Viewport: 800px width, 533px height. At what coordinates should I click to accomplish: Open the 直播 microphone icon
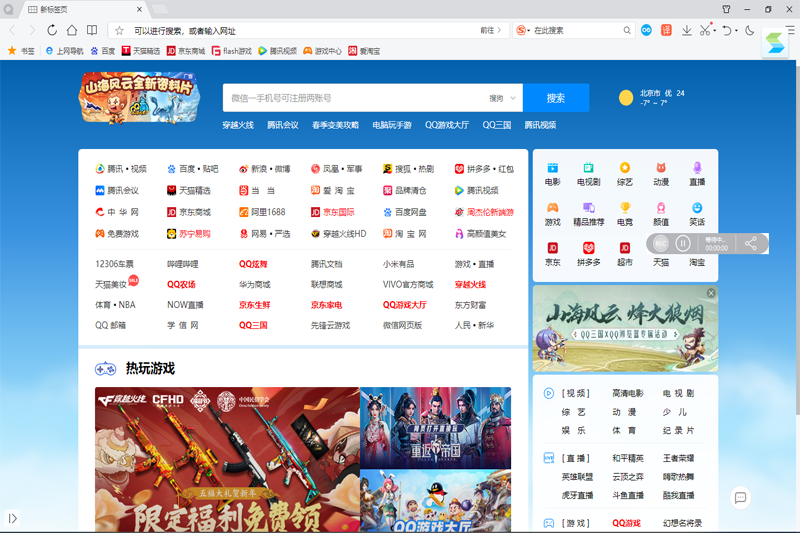[x=697, y=174]
